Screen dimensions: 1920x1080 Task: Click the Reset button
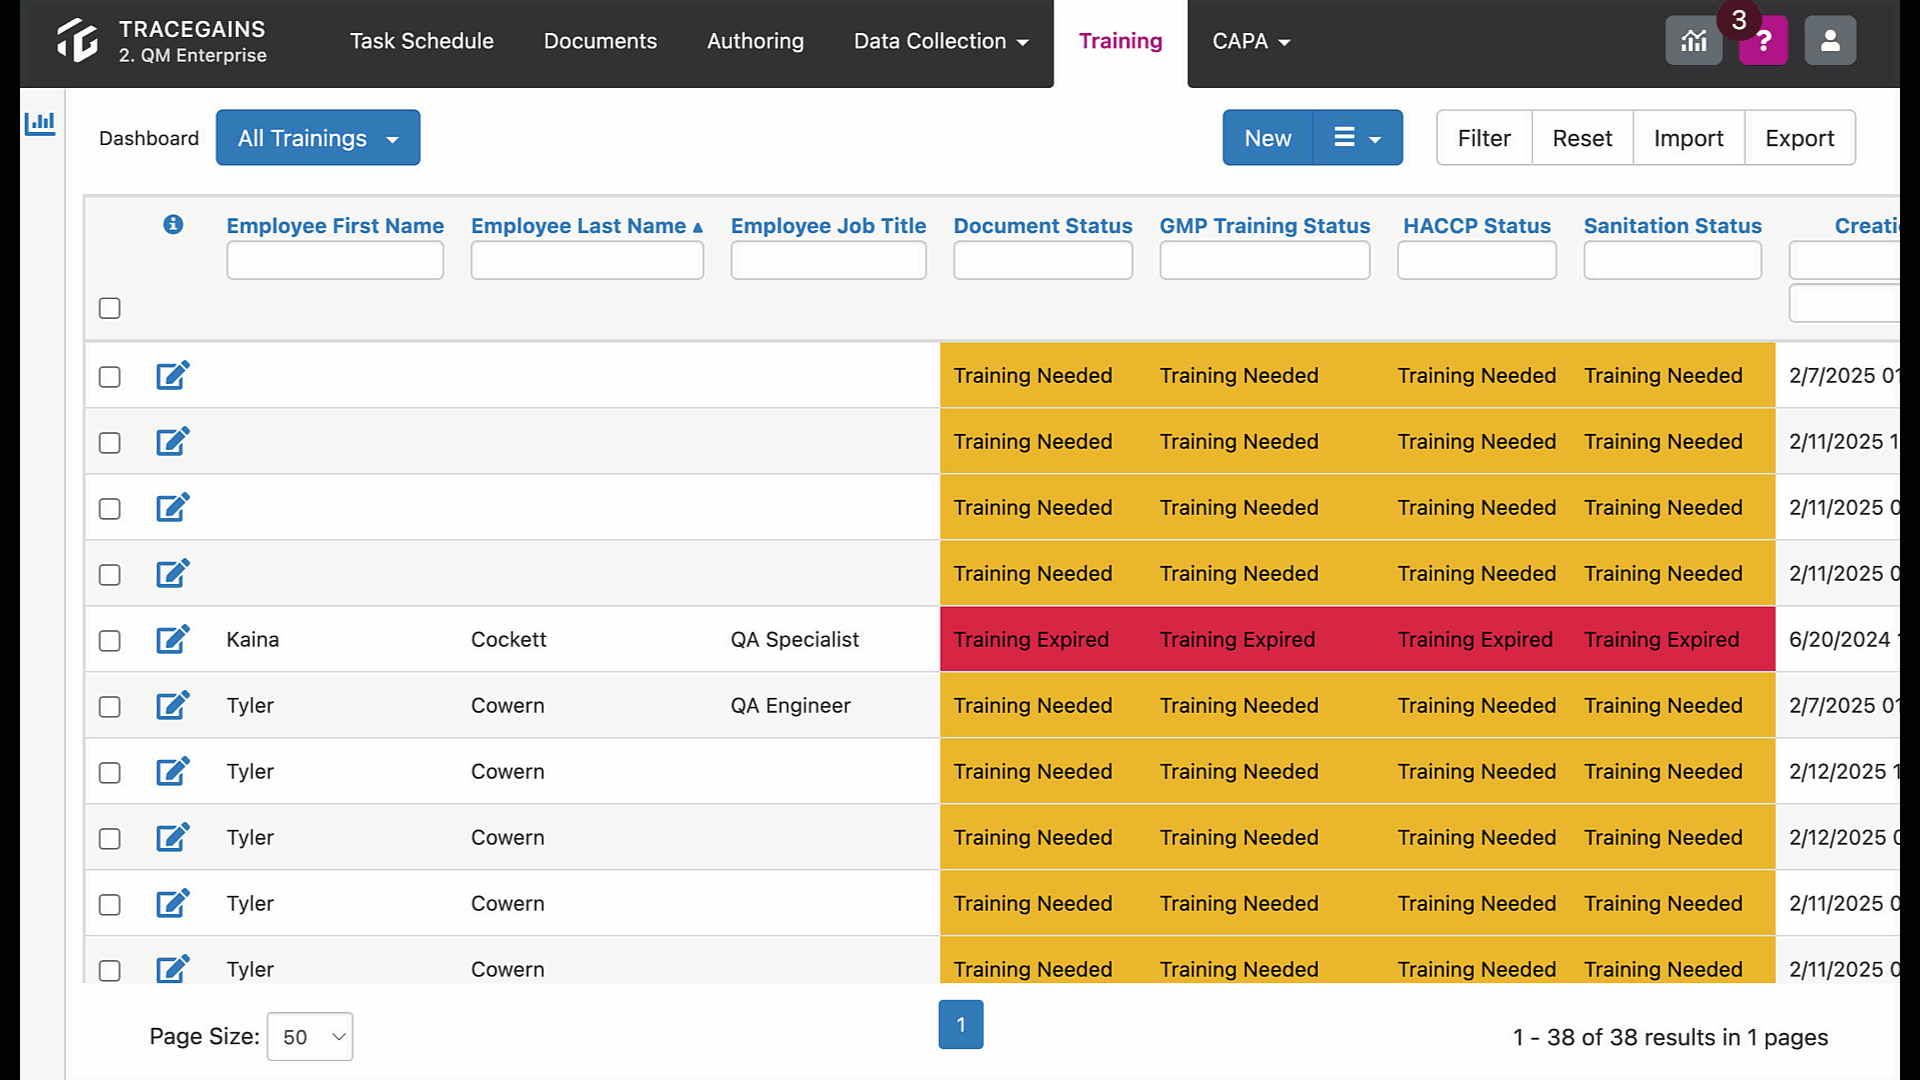click(x=1582, y=138)
